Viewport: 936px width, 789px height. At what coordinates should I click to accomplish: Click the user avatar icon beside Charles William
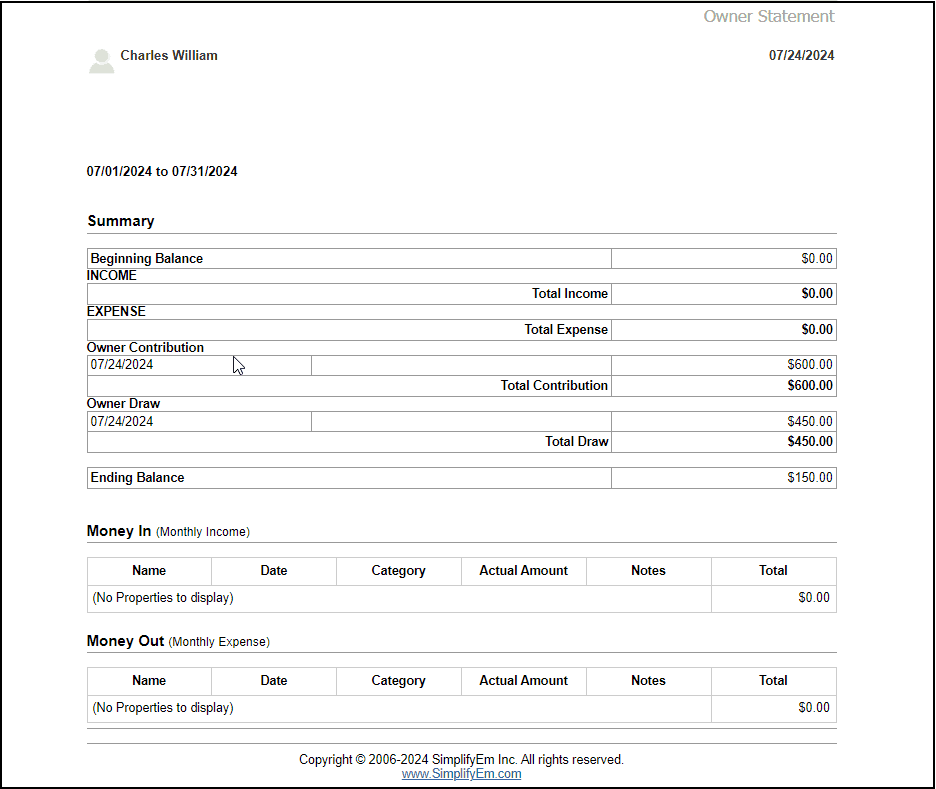tap(101, 61)
